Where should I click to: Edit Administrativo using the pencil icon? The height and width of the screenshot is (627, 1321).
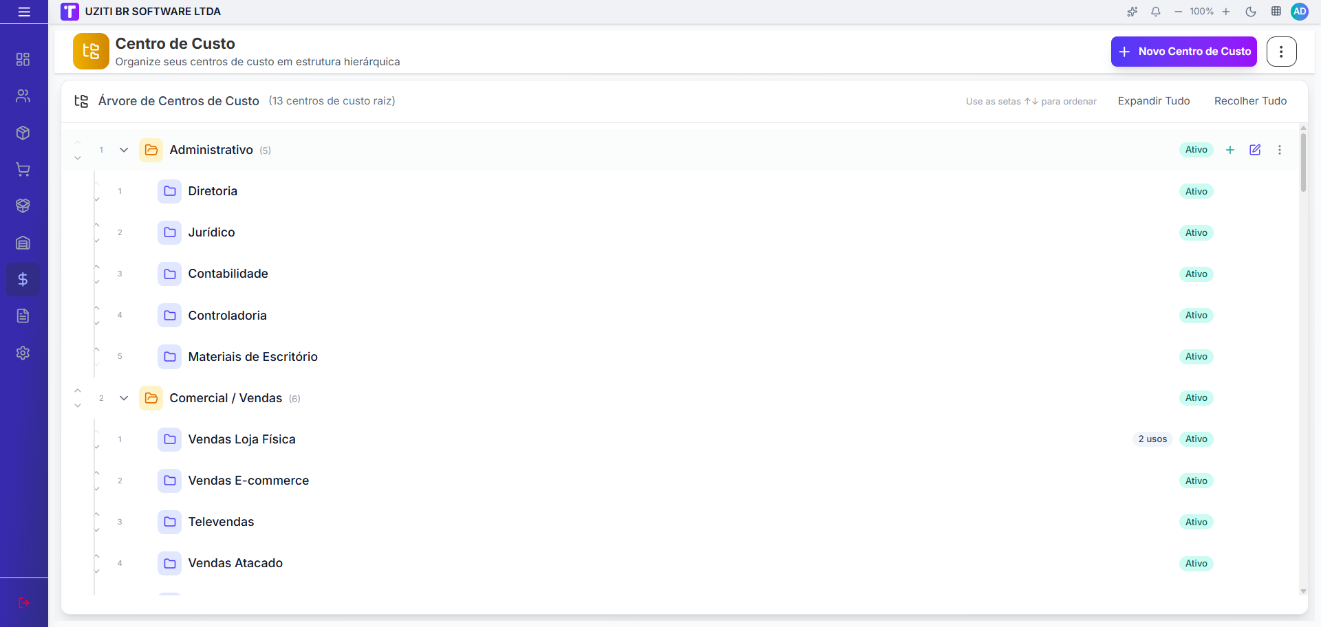point(1255,150)
